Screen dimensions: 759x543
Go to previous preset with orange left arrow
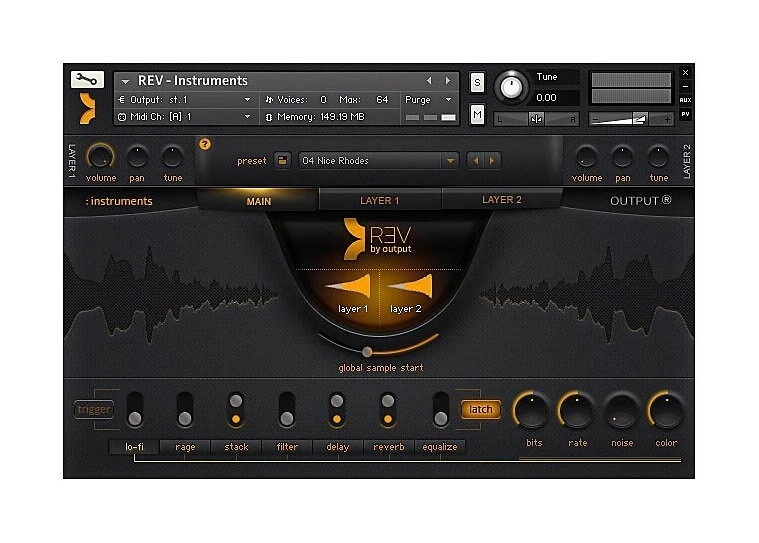click(476, 160)
